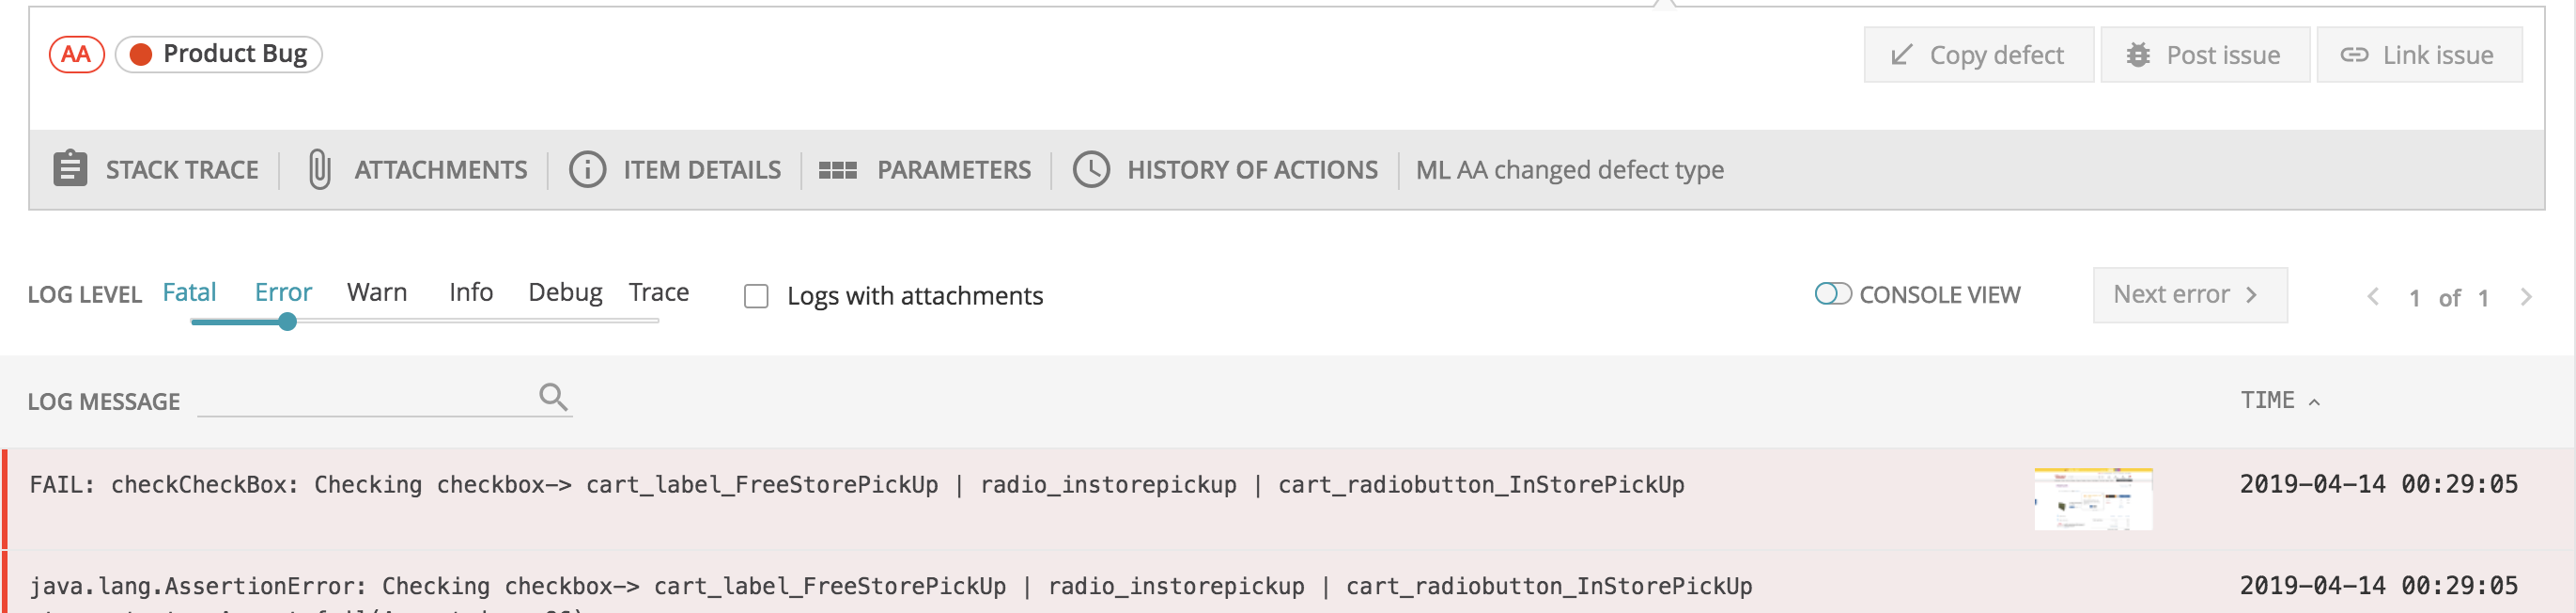Click the bug icon on Post issue
2576x613 pixels.
point(2138,55)
